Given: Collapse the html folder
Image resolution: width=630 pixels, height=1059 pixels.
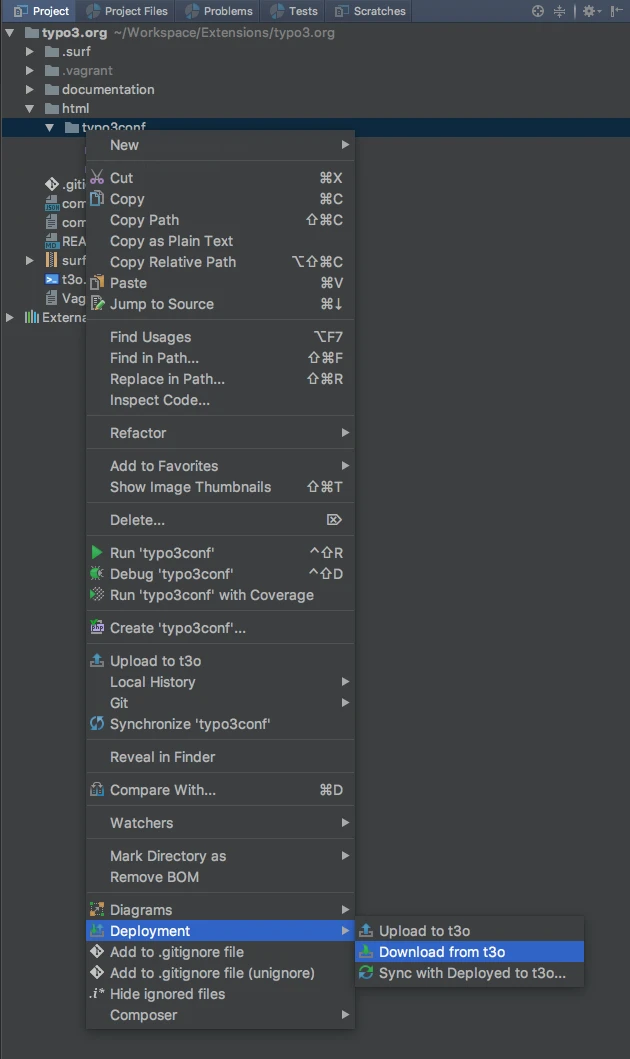Looking at the screenshot, I should [29, 108].
